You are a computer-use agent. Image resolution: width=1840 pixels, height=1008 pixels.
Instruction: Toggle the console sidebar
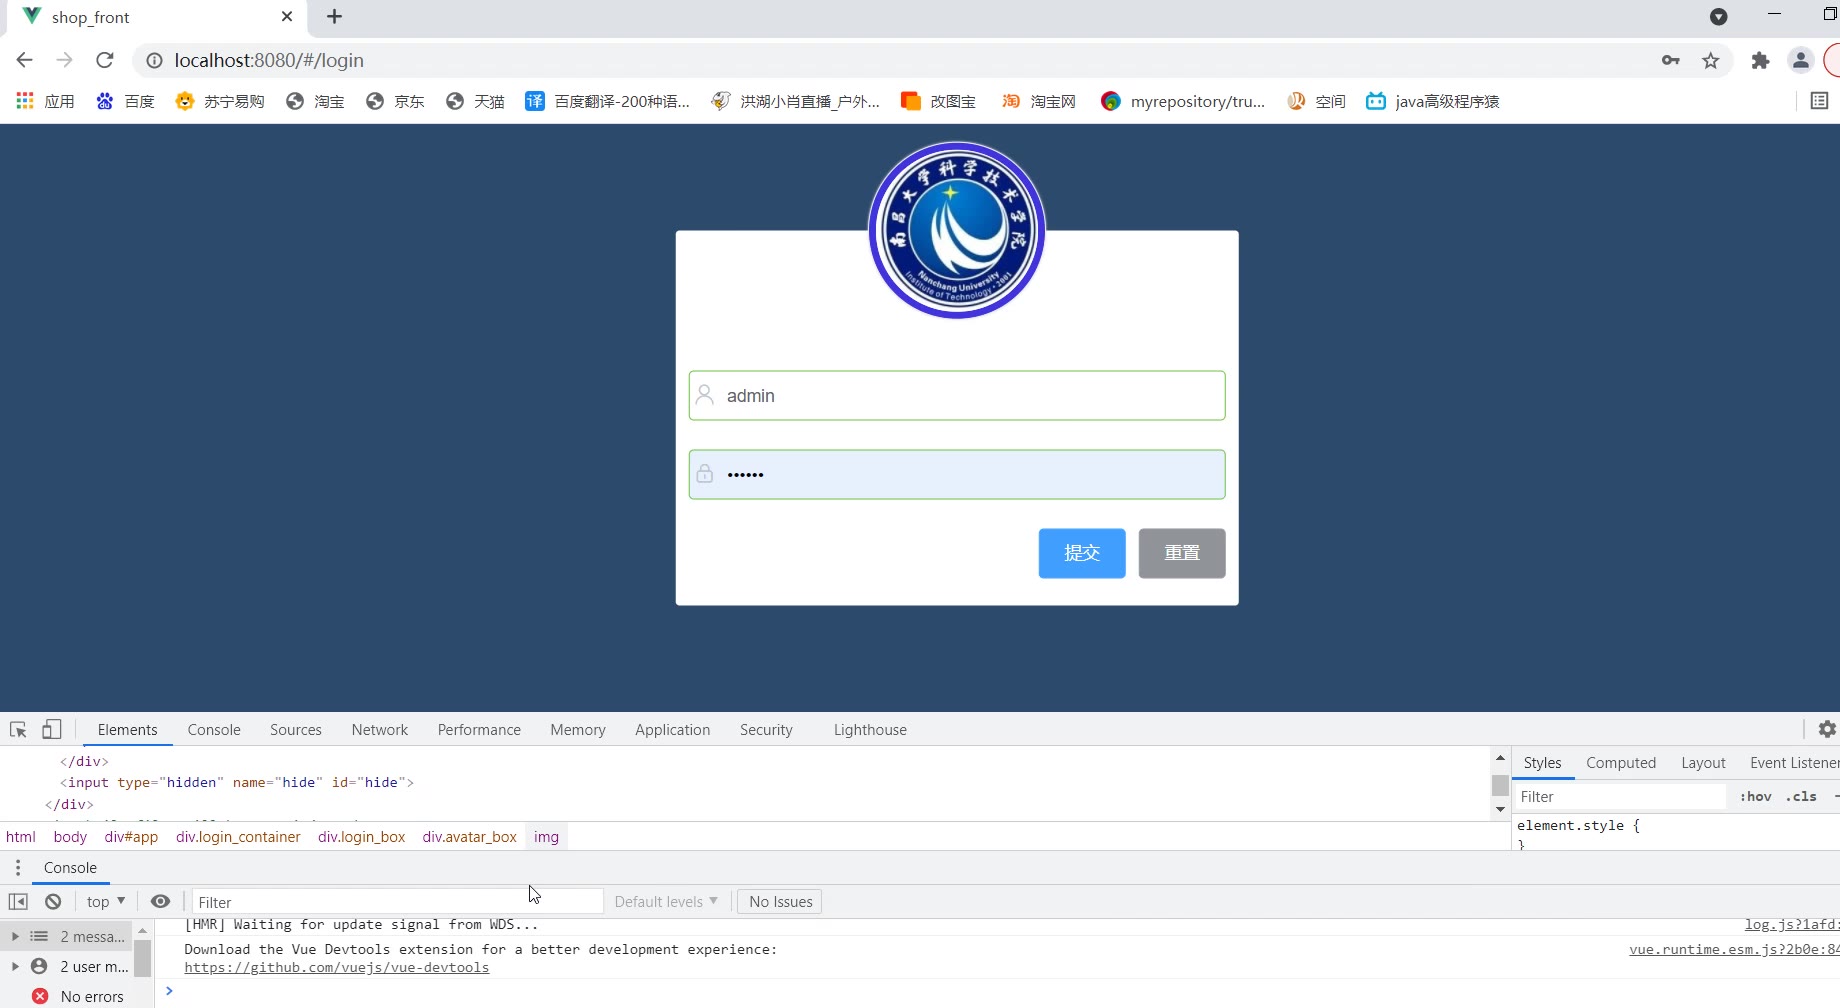18,901
